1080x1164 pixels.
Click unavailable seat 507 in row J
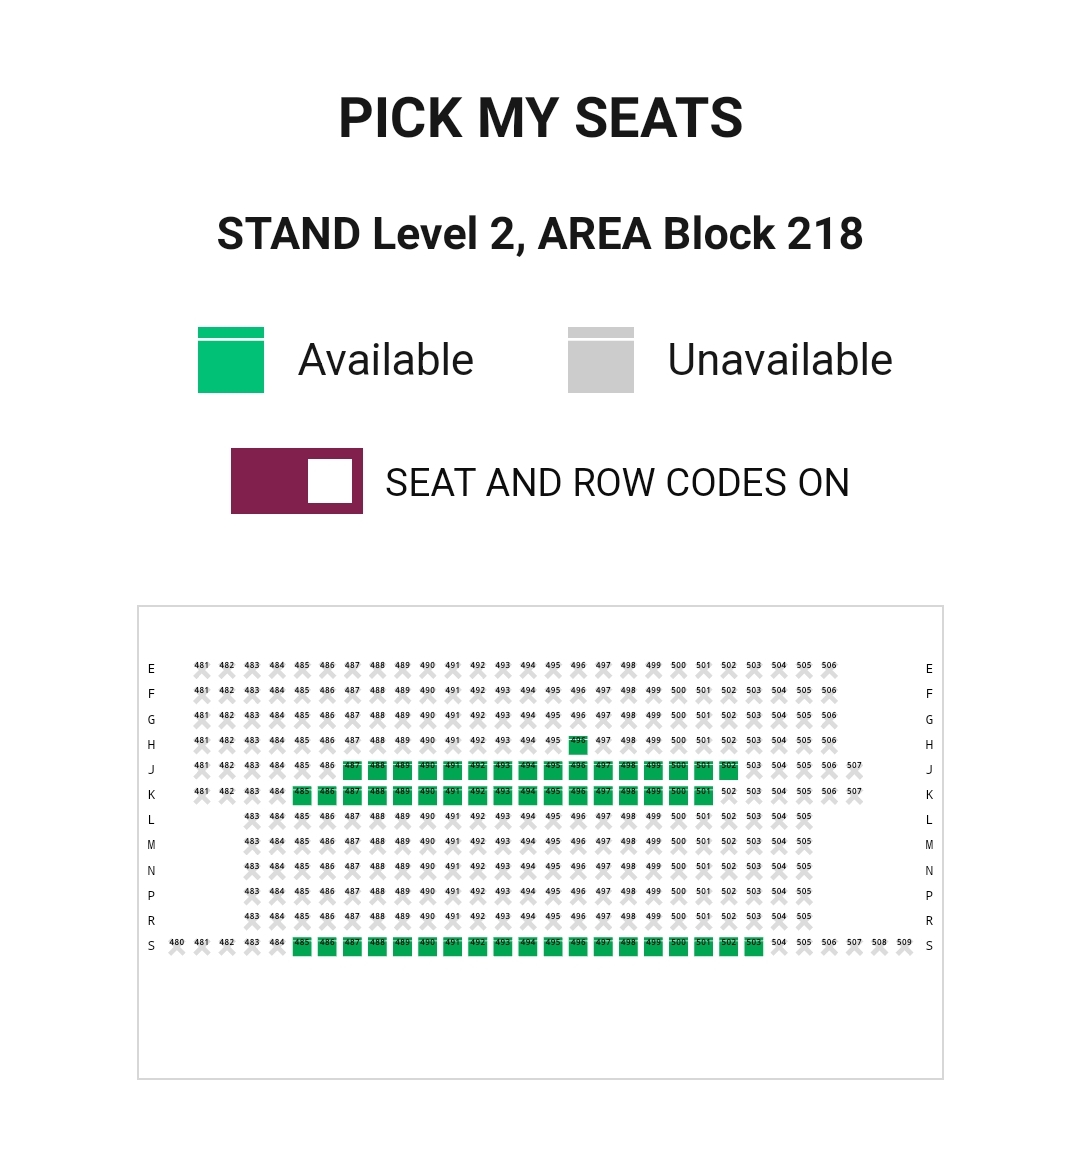click(x=854, y=770)
